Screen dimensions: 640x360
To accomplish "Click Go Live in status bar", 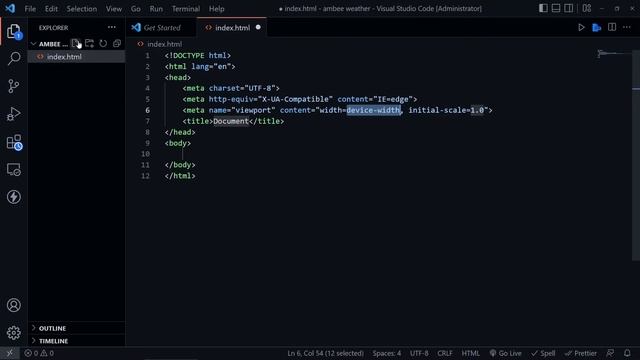I will click(x=505, y=353).
